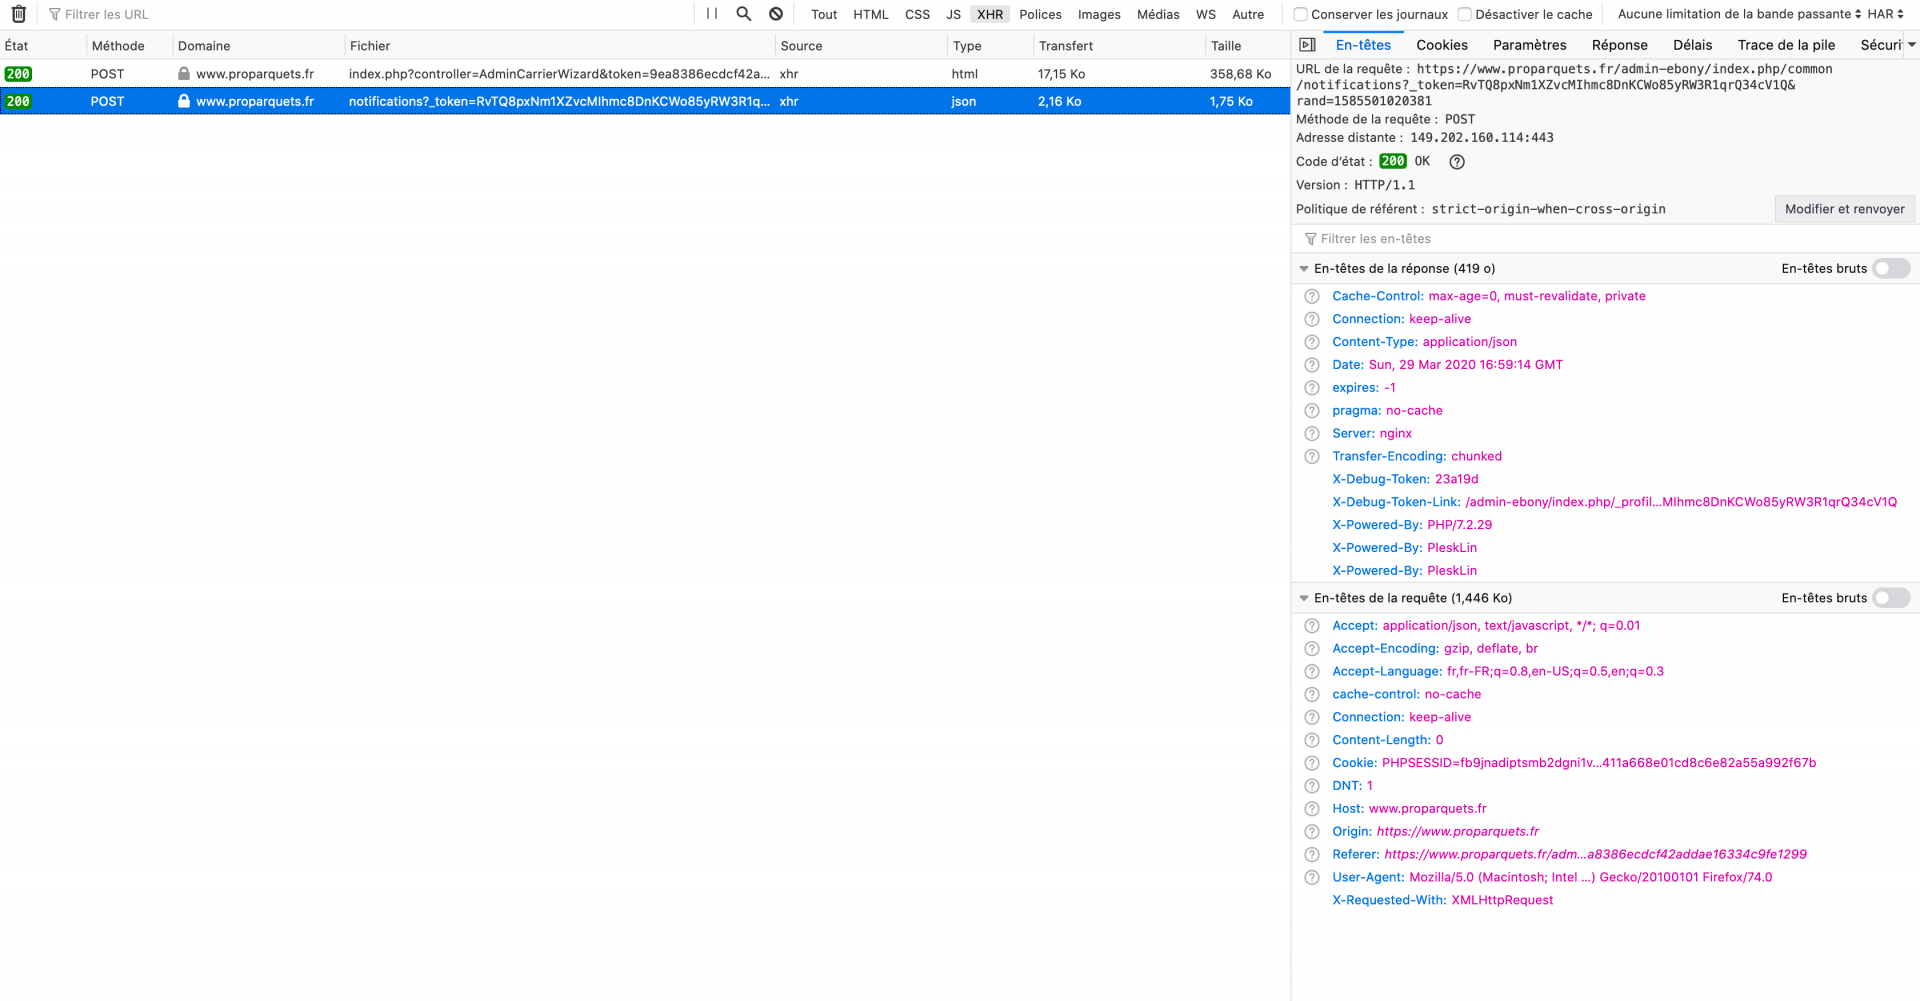1920x1001 pixels.
Task: Open the request blocking icon
Action: coord(776,14)
